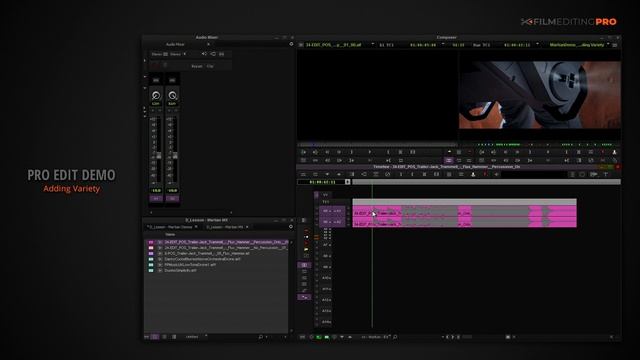Screen dimensions: 640x360
Task: Select the Percussion_Only clip row in the bin
Action: 217,242
